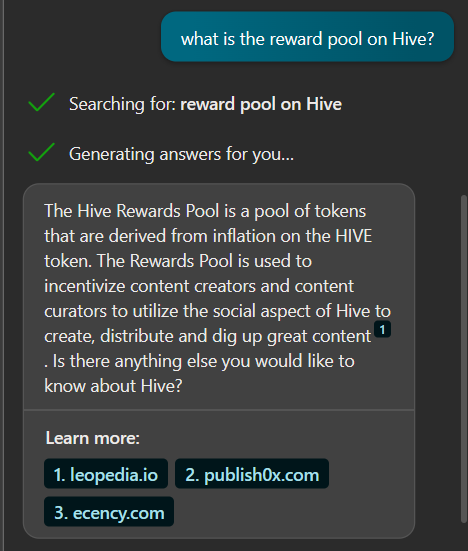Click the Generating answers for you status text
Viewport: 468px width, 551px height.
[181, 154]
